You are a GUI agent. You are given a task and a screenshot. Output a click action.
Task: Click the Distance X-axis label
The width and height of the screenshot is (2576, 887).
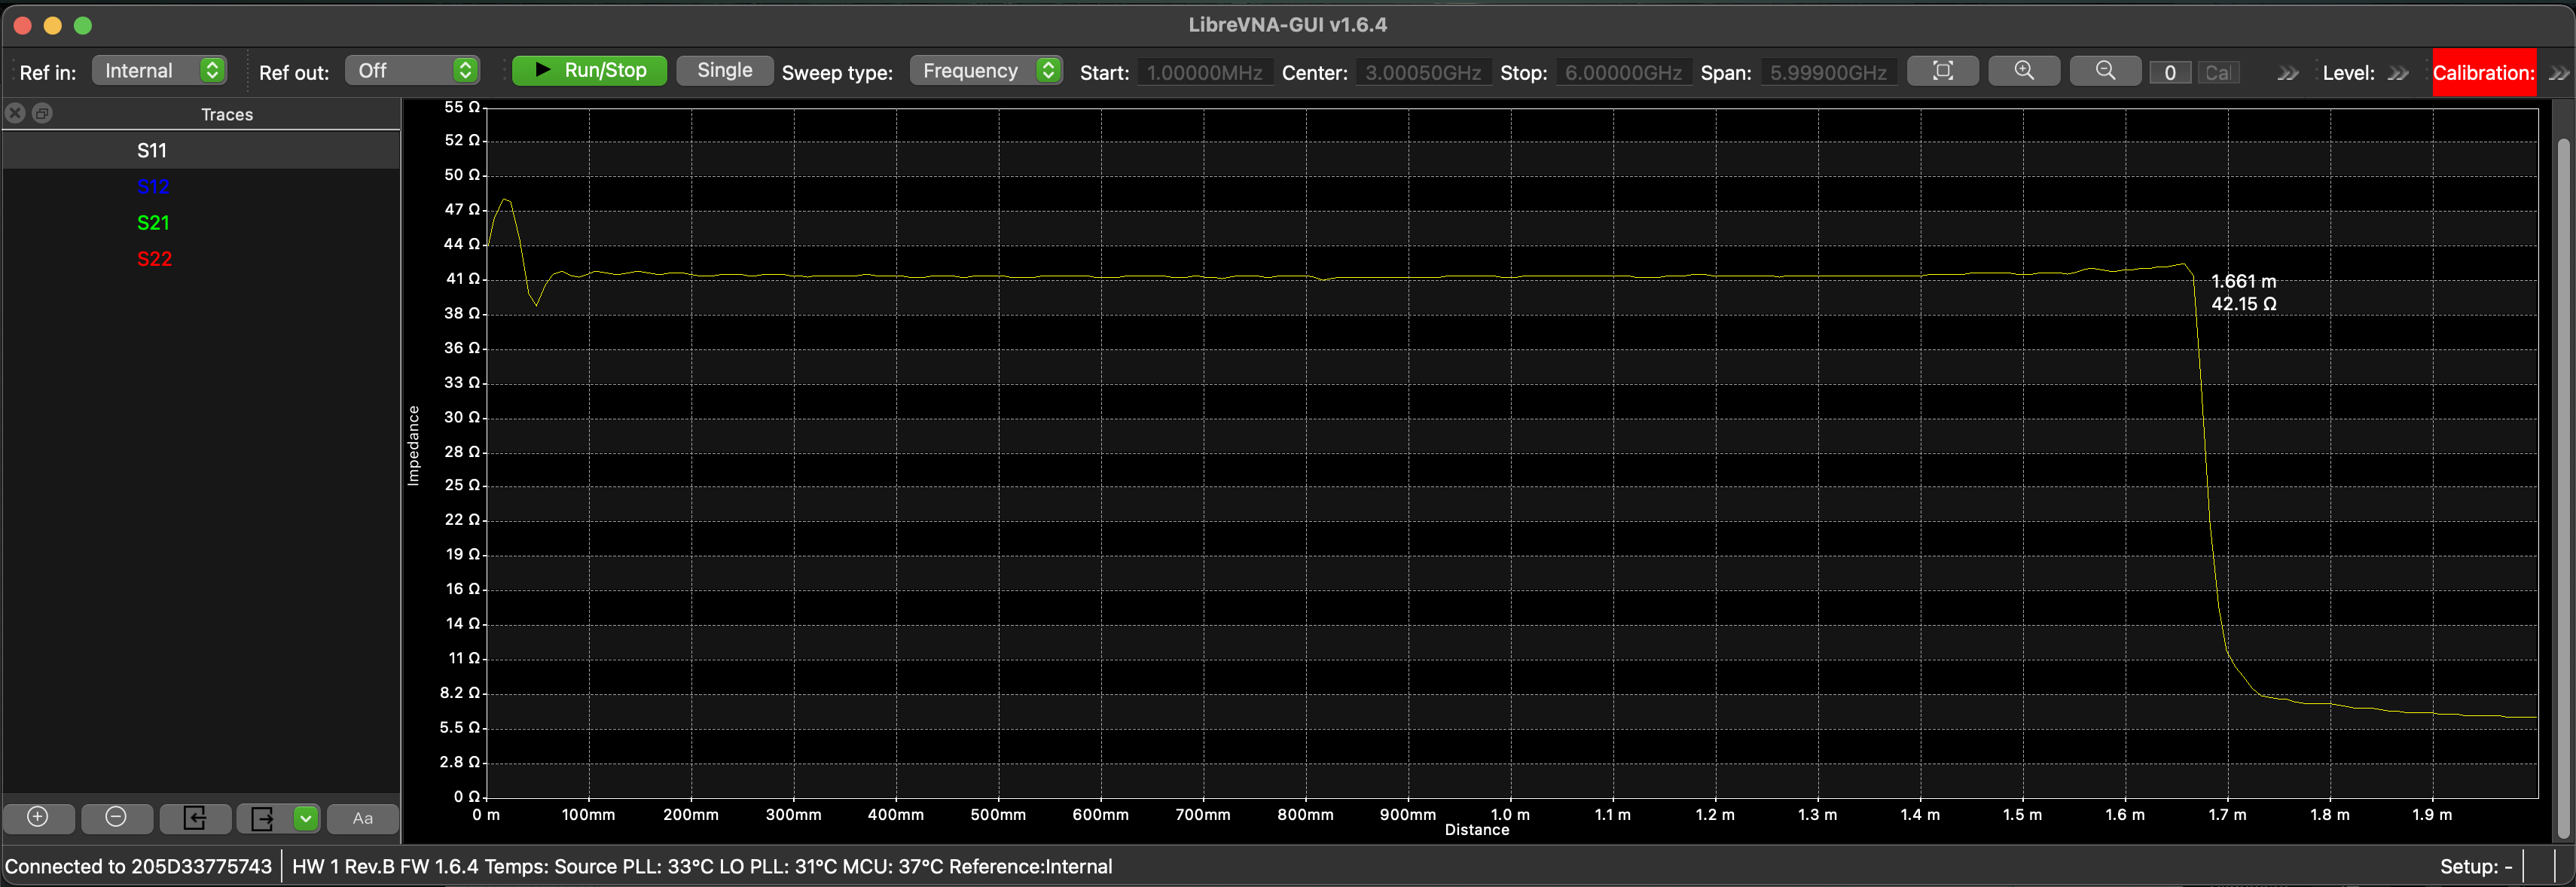point(1476,830)
